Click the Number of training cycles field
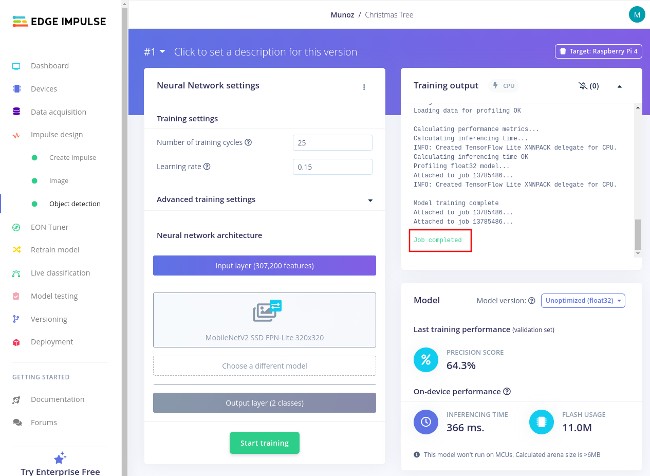 [333, 143]
